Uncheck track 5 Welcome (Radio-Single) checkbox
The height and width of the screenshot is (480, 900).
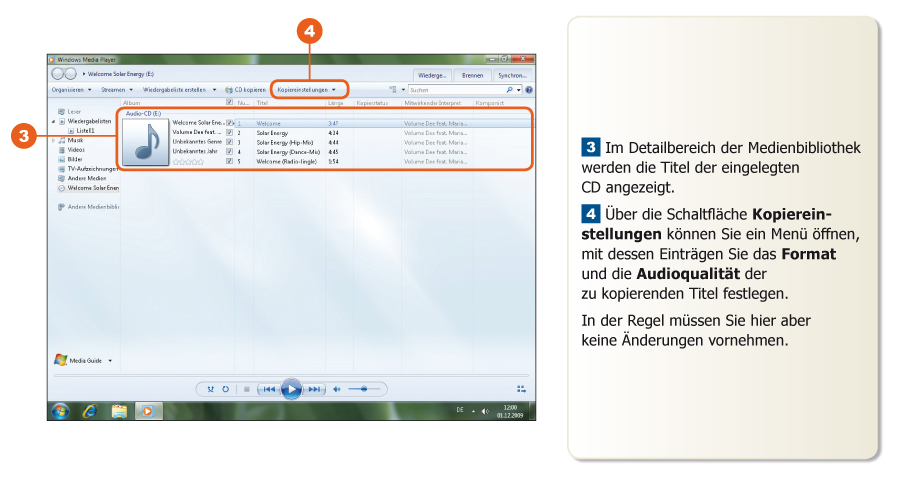[x=230, y=160]
